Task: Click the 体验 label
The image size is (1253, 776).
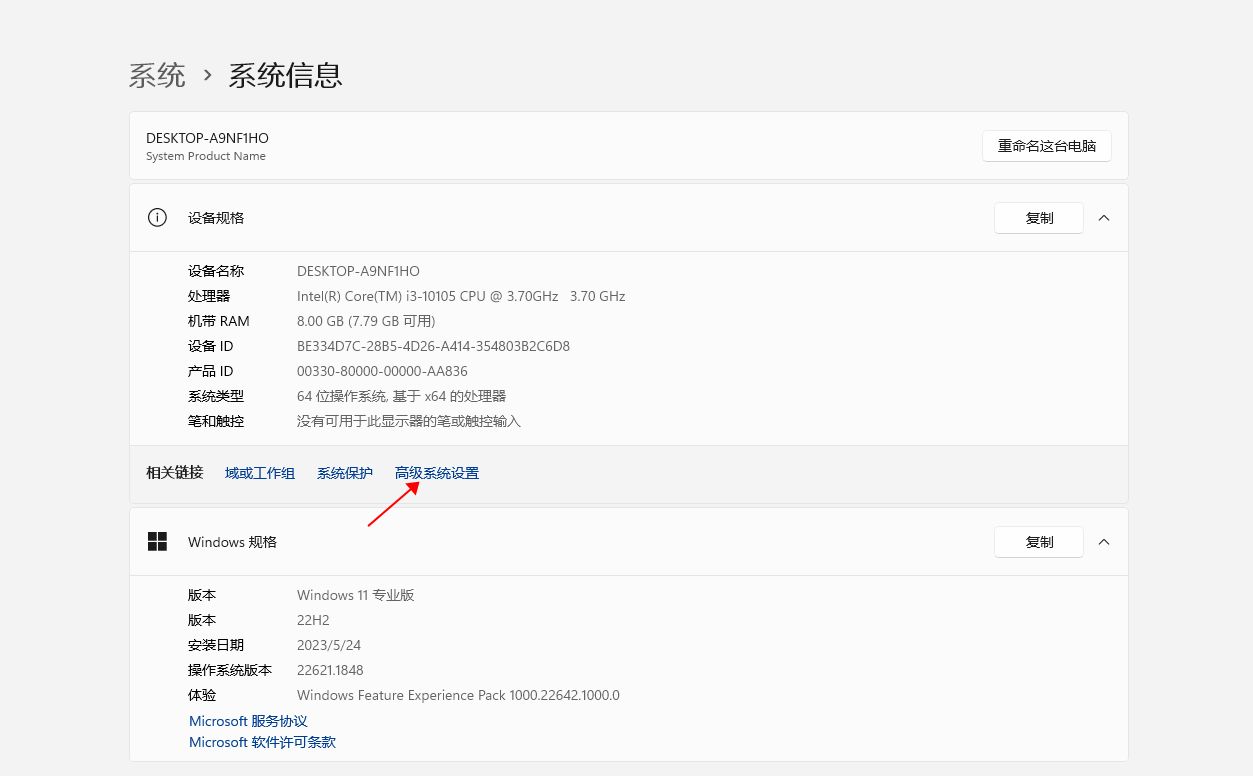Action: (x=202, y=695)
